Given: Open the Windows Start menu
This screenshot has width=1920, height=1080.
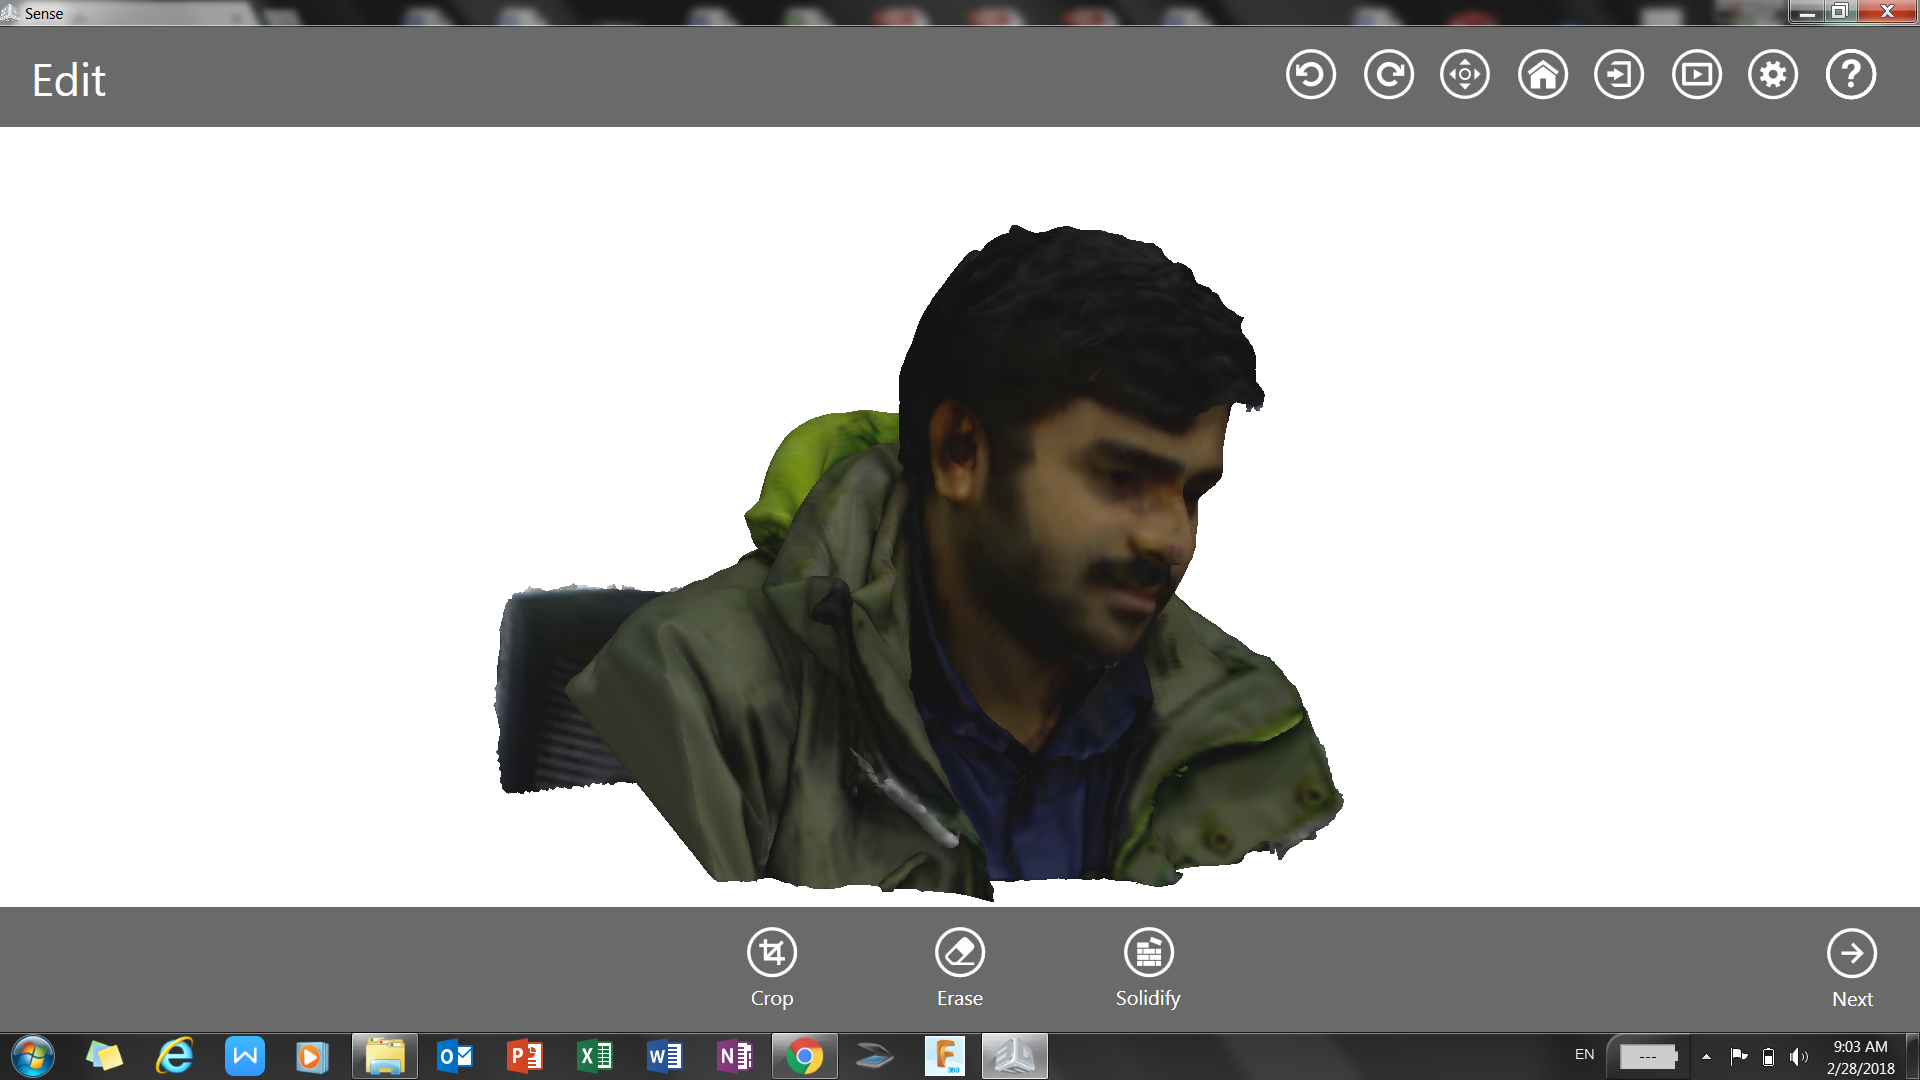Looking at the screenshot, I should [33, 1056].
